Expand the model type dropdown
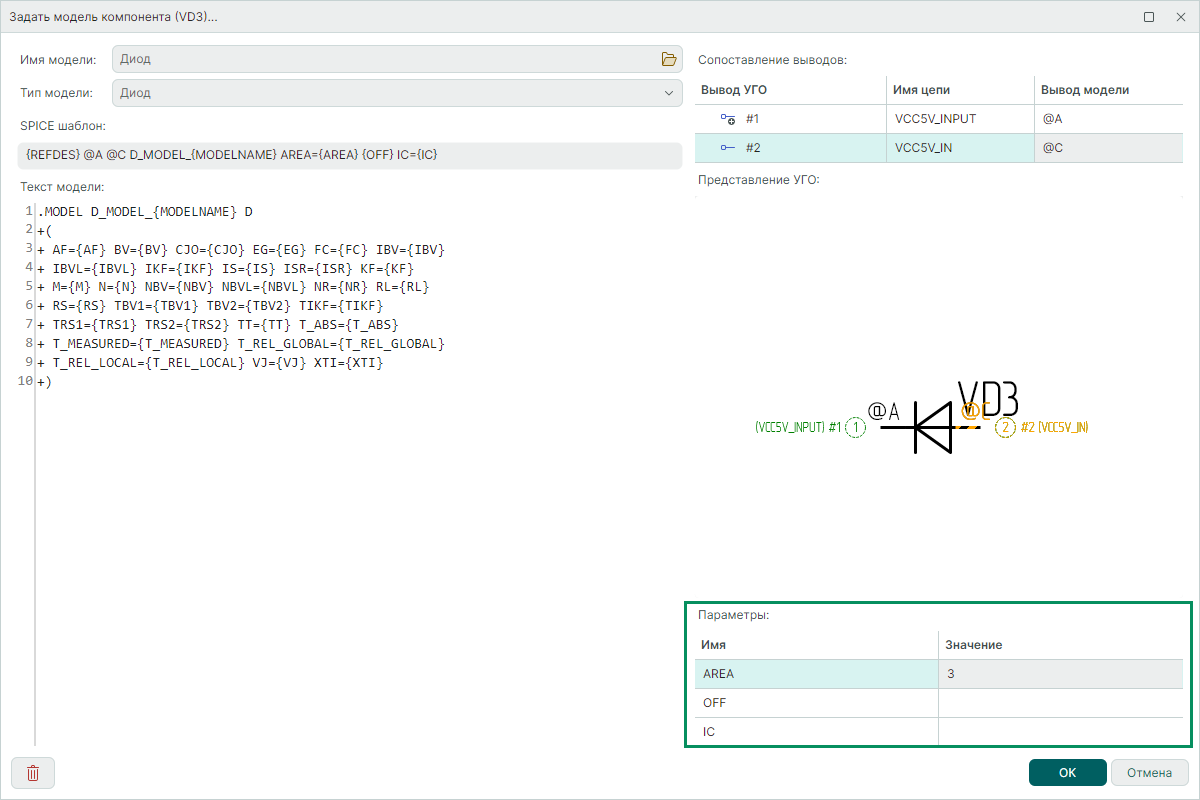1200x800 pixels. (x=669, y=93)
